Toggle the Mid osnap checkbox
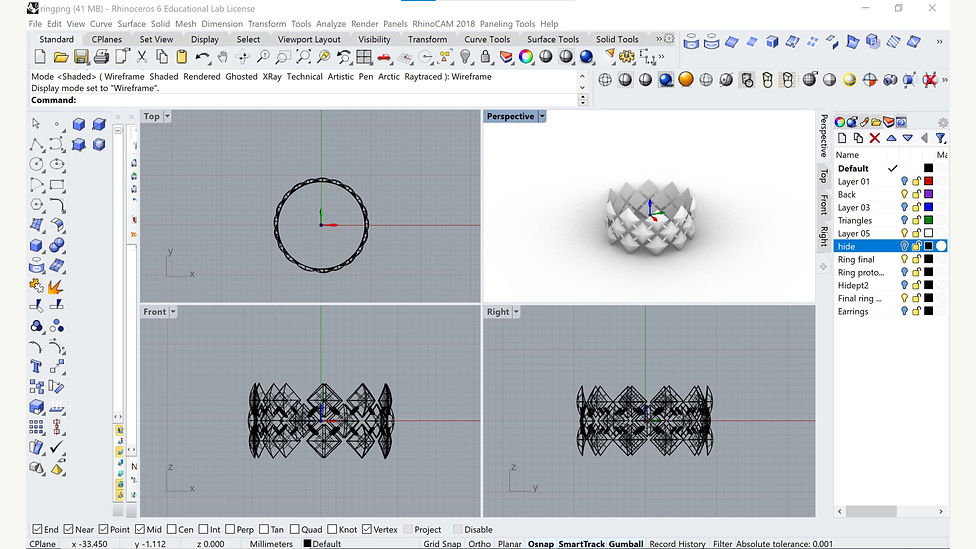This screenshot has height=549, width=976. (x=140, y=529)
